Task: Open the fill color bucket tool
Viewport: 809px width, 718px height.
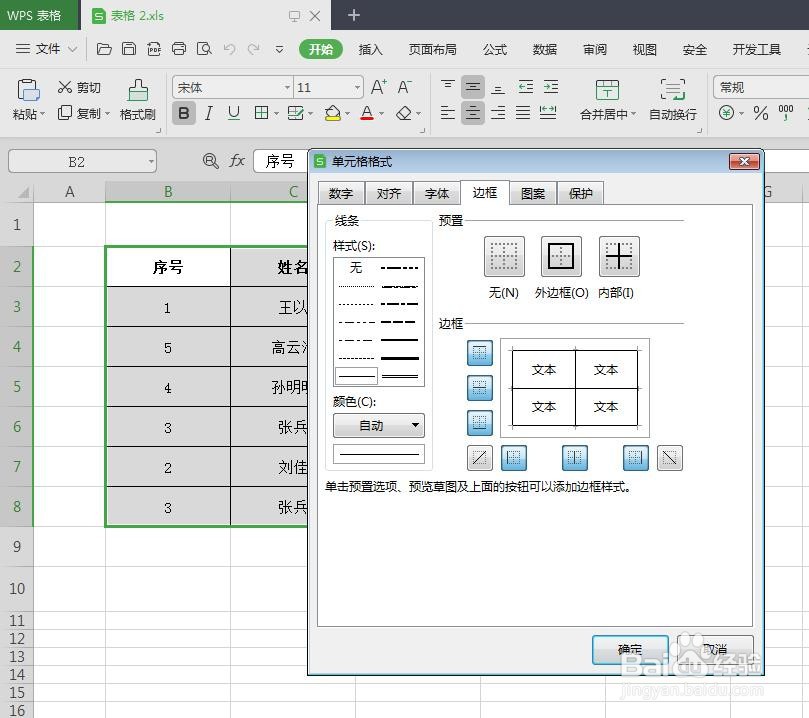Action: coord(333,113)
